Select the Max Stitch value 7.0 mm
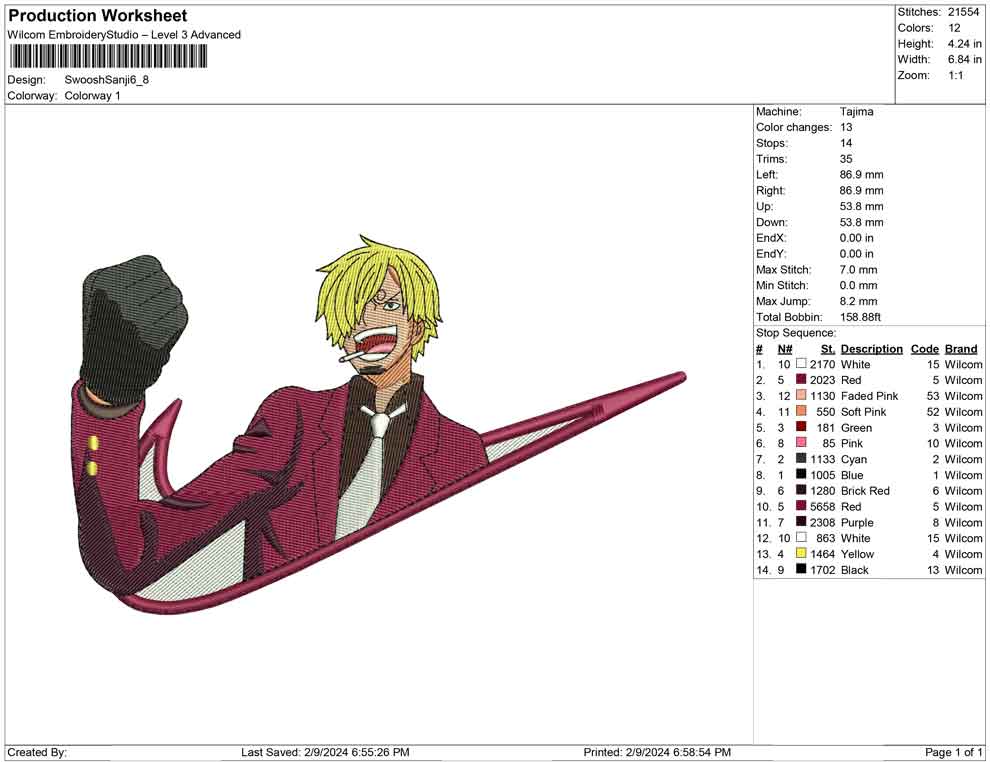Image resolution: width=990 pixels, height=762 pixels. coord(859,270)
